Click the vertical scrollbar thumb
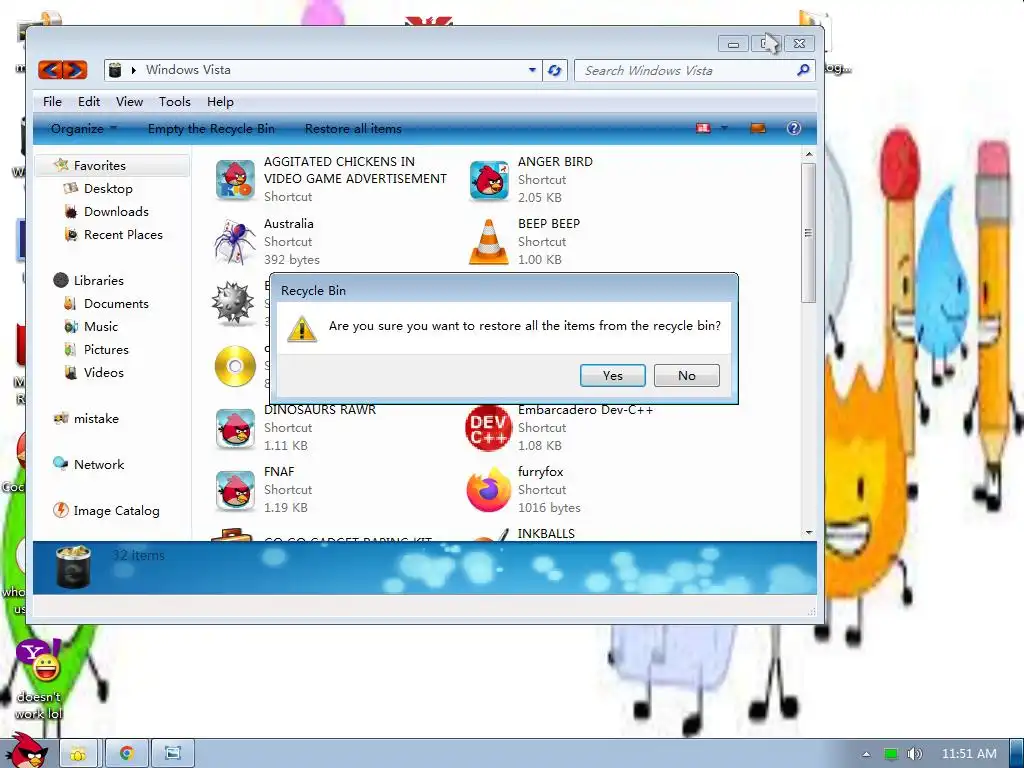The width and height of the screenshot is (1024, 768). (808, 233)
